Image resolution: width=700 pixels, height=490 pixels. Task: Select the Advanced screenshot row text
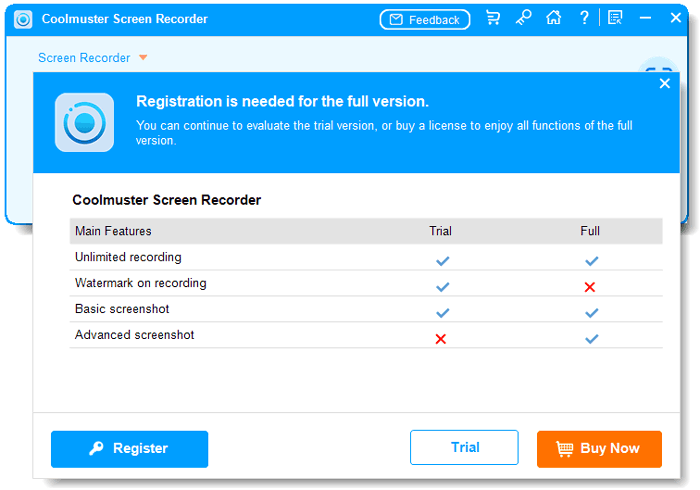coord(134,335)
